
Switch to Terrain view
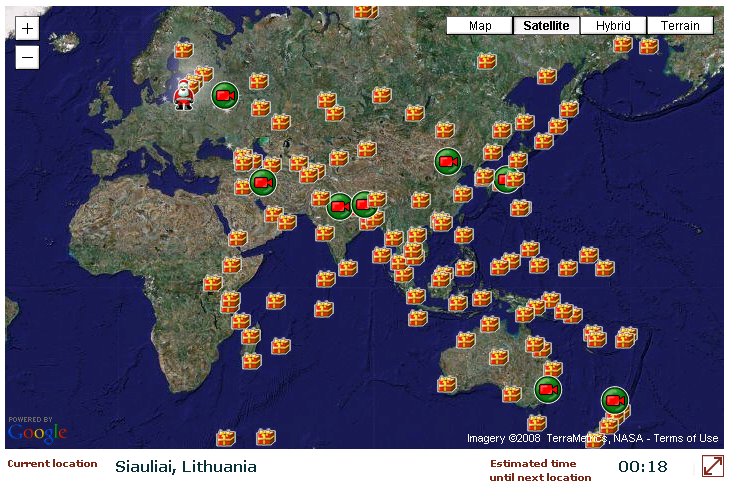pyautogui.click(x=680, y=25)
